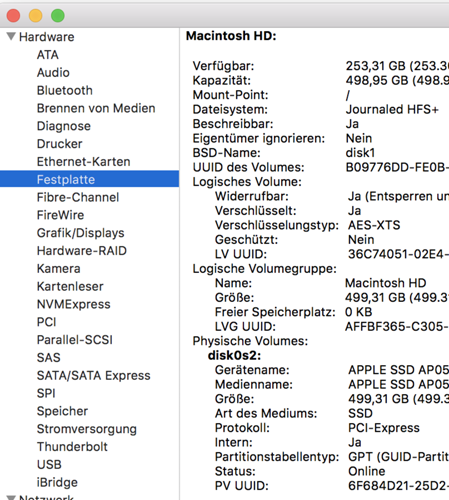Open Brennen von Medien entry
449x500 pixels.
click(96, 108)
